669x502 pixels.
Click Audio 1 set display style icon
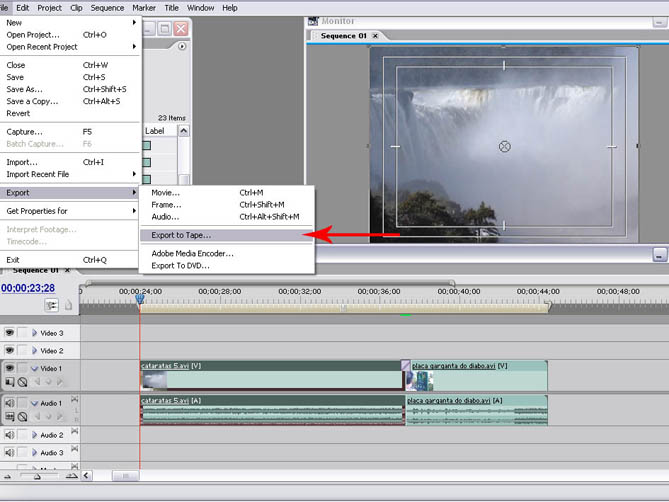pyautogui.click(x=9, y=416)
